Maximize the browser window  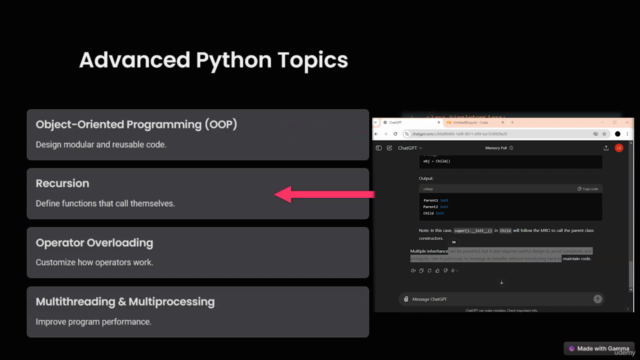pos(615,122)
